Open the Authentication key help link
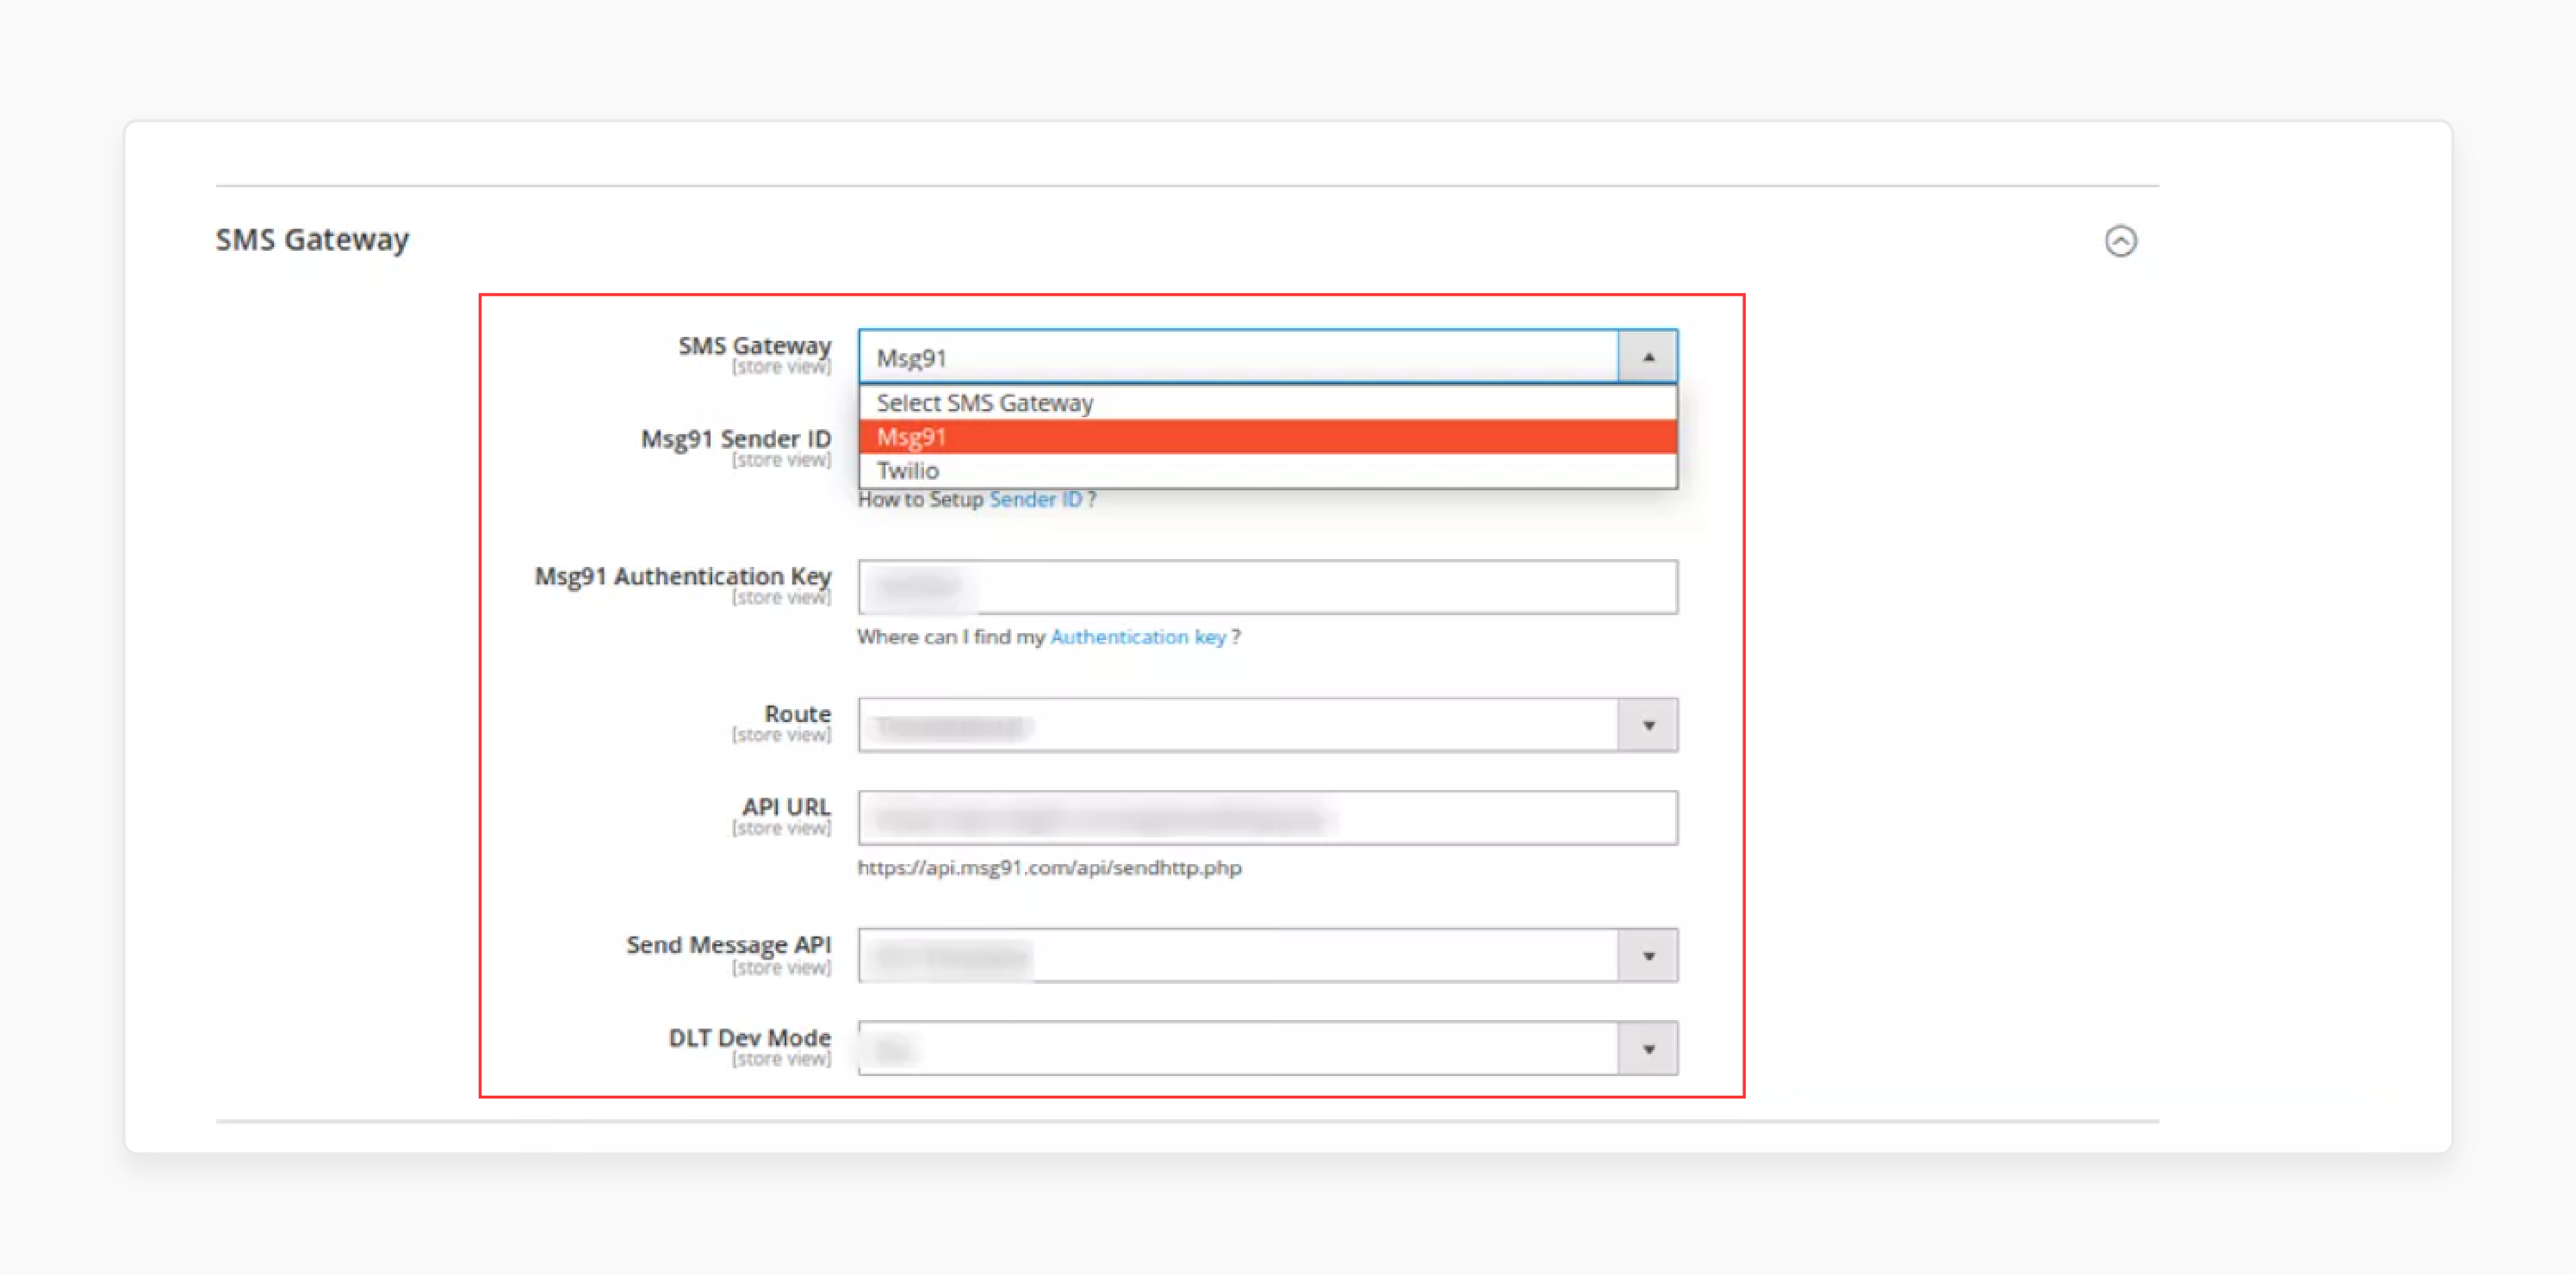The height and width of the screenshot is (1275, 2576). click(x=1138, y=637)
